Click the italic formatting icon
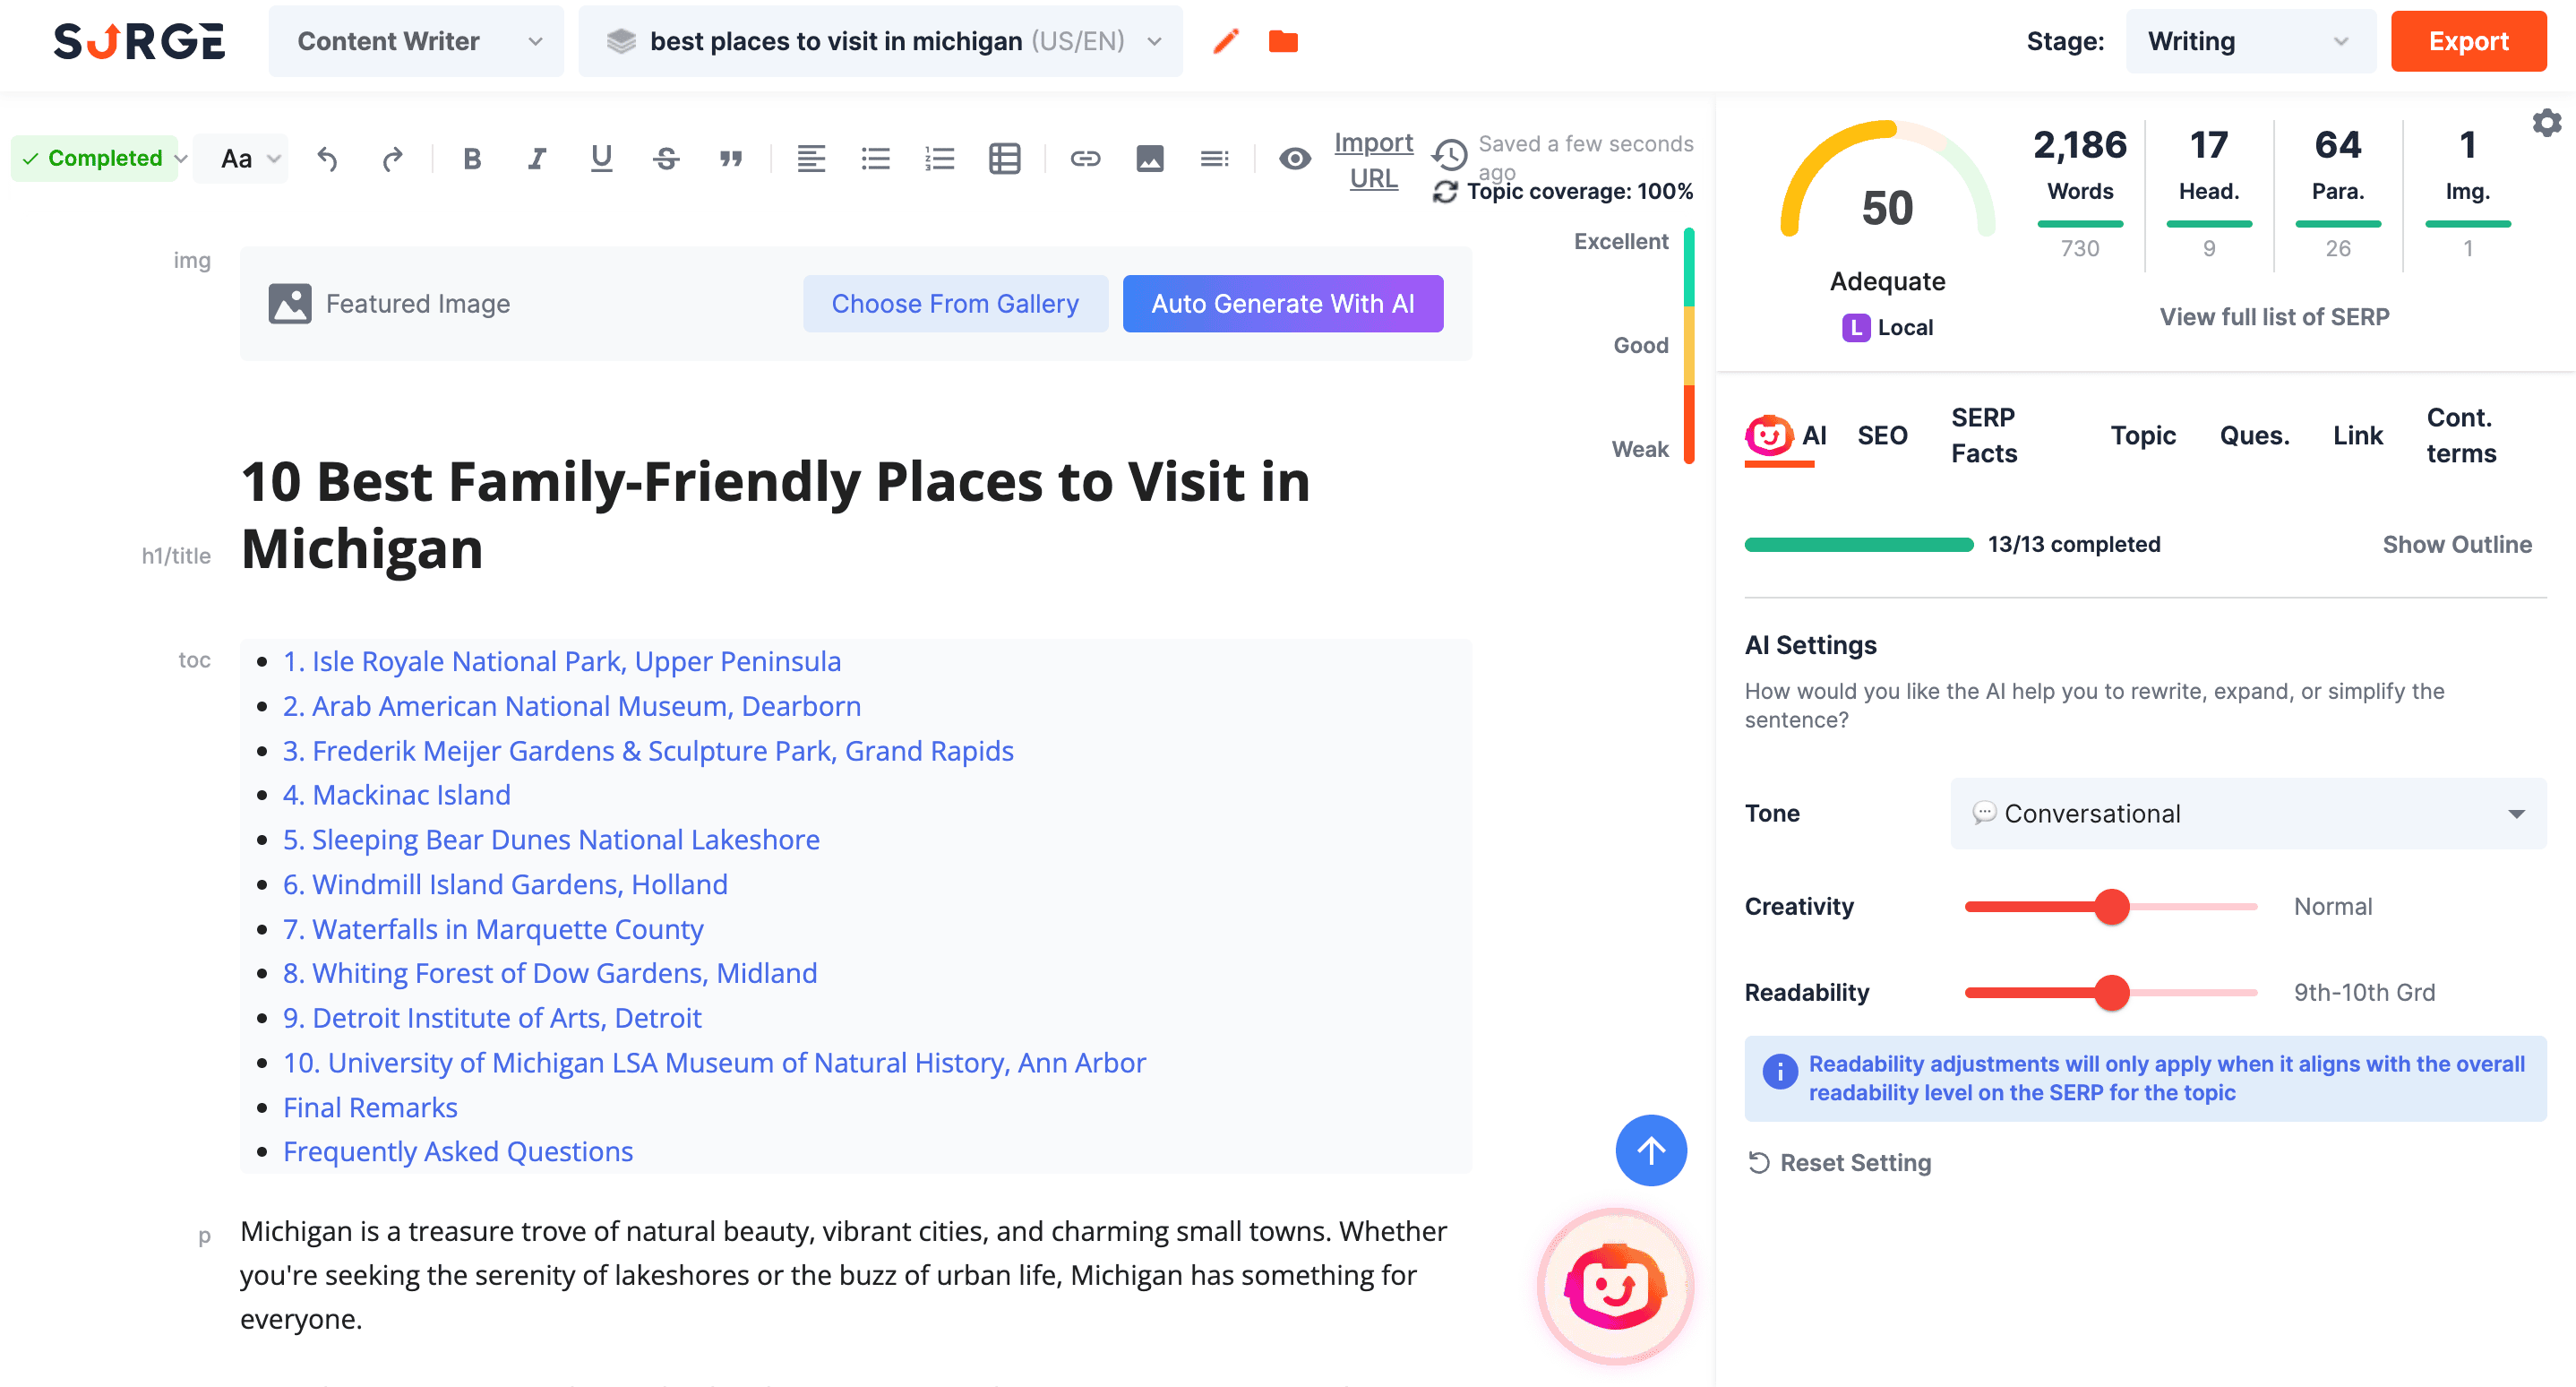 [x=536, y=159]
